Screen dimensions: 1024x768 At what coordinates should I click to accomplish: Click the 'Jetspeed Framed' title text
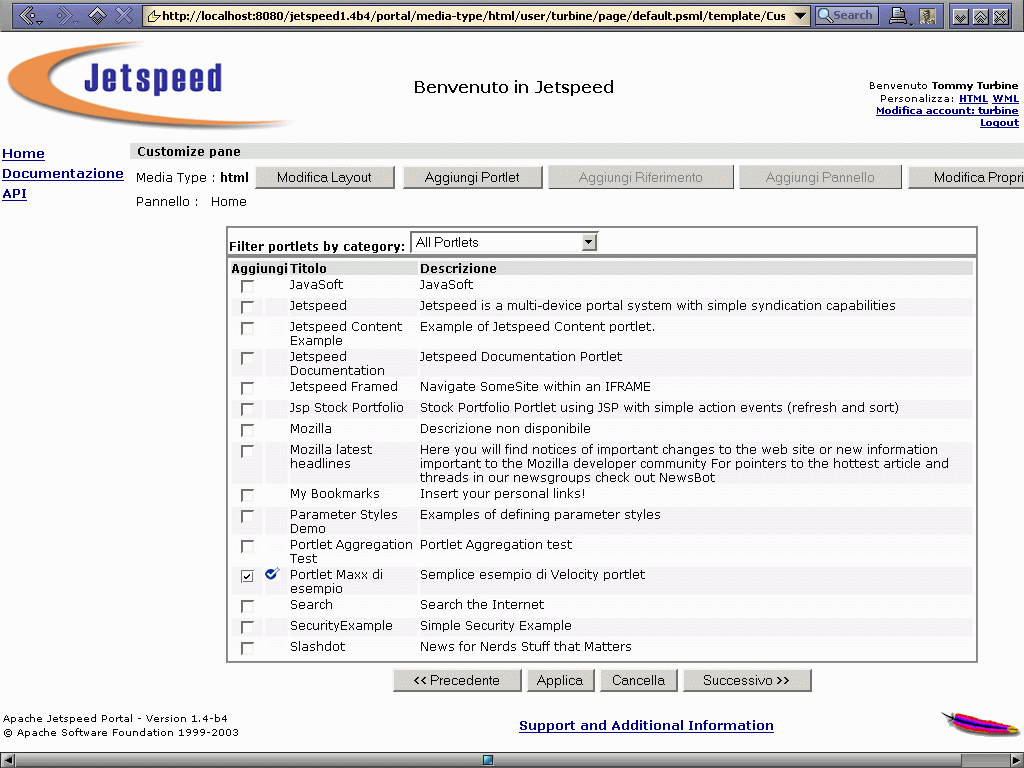tap(344, 387)
